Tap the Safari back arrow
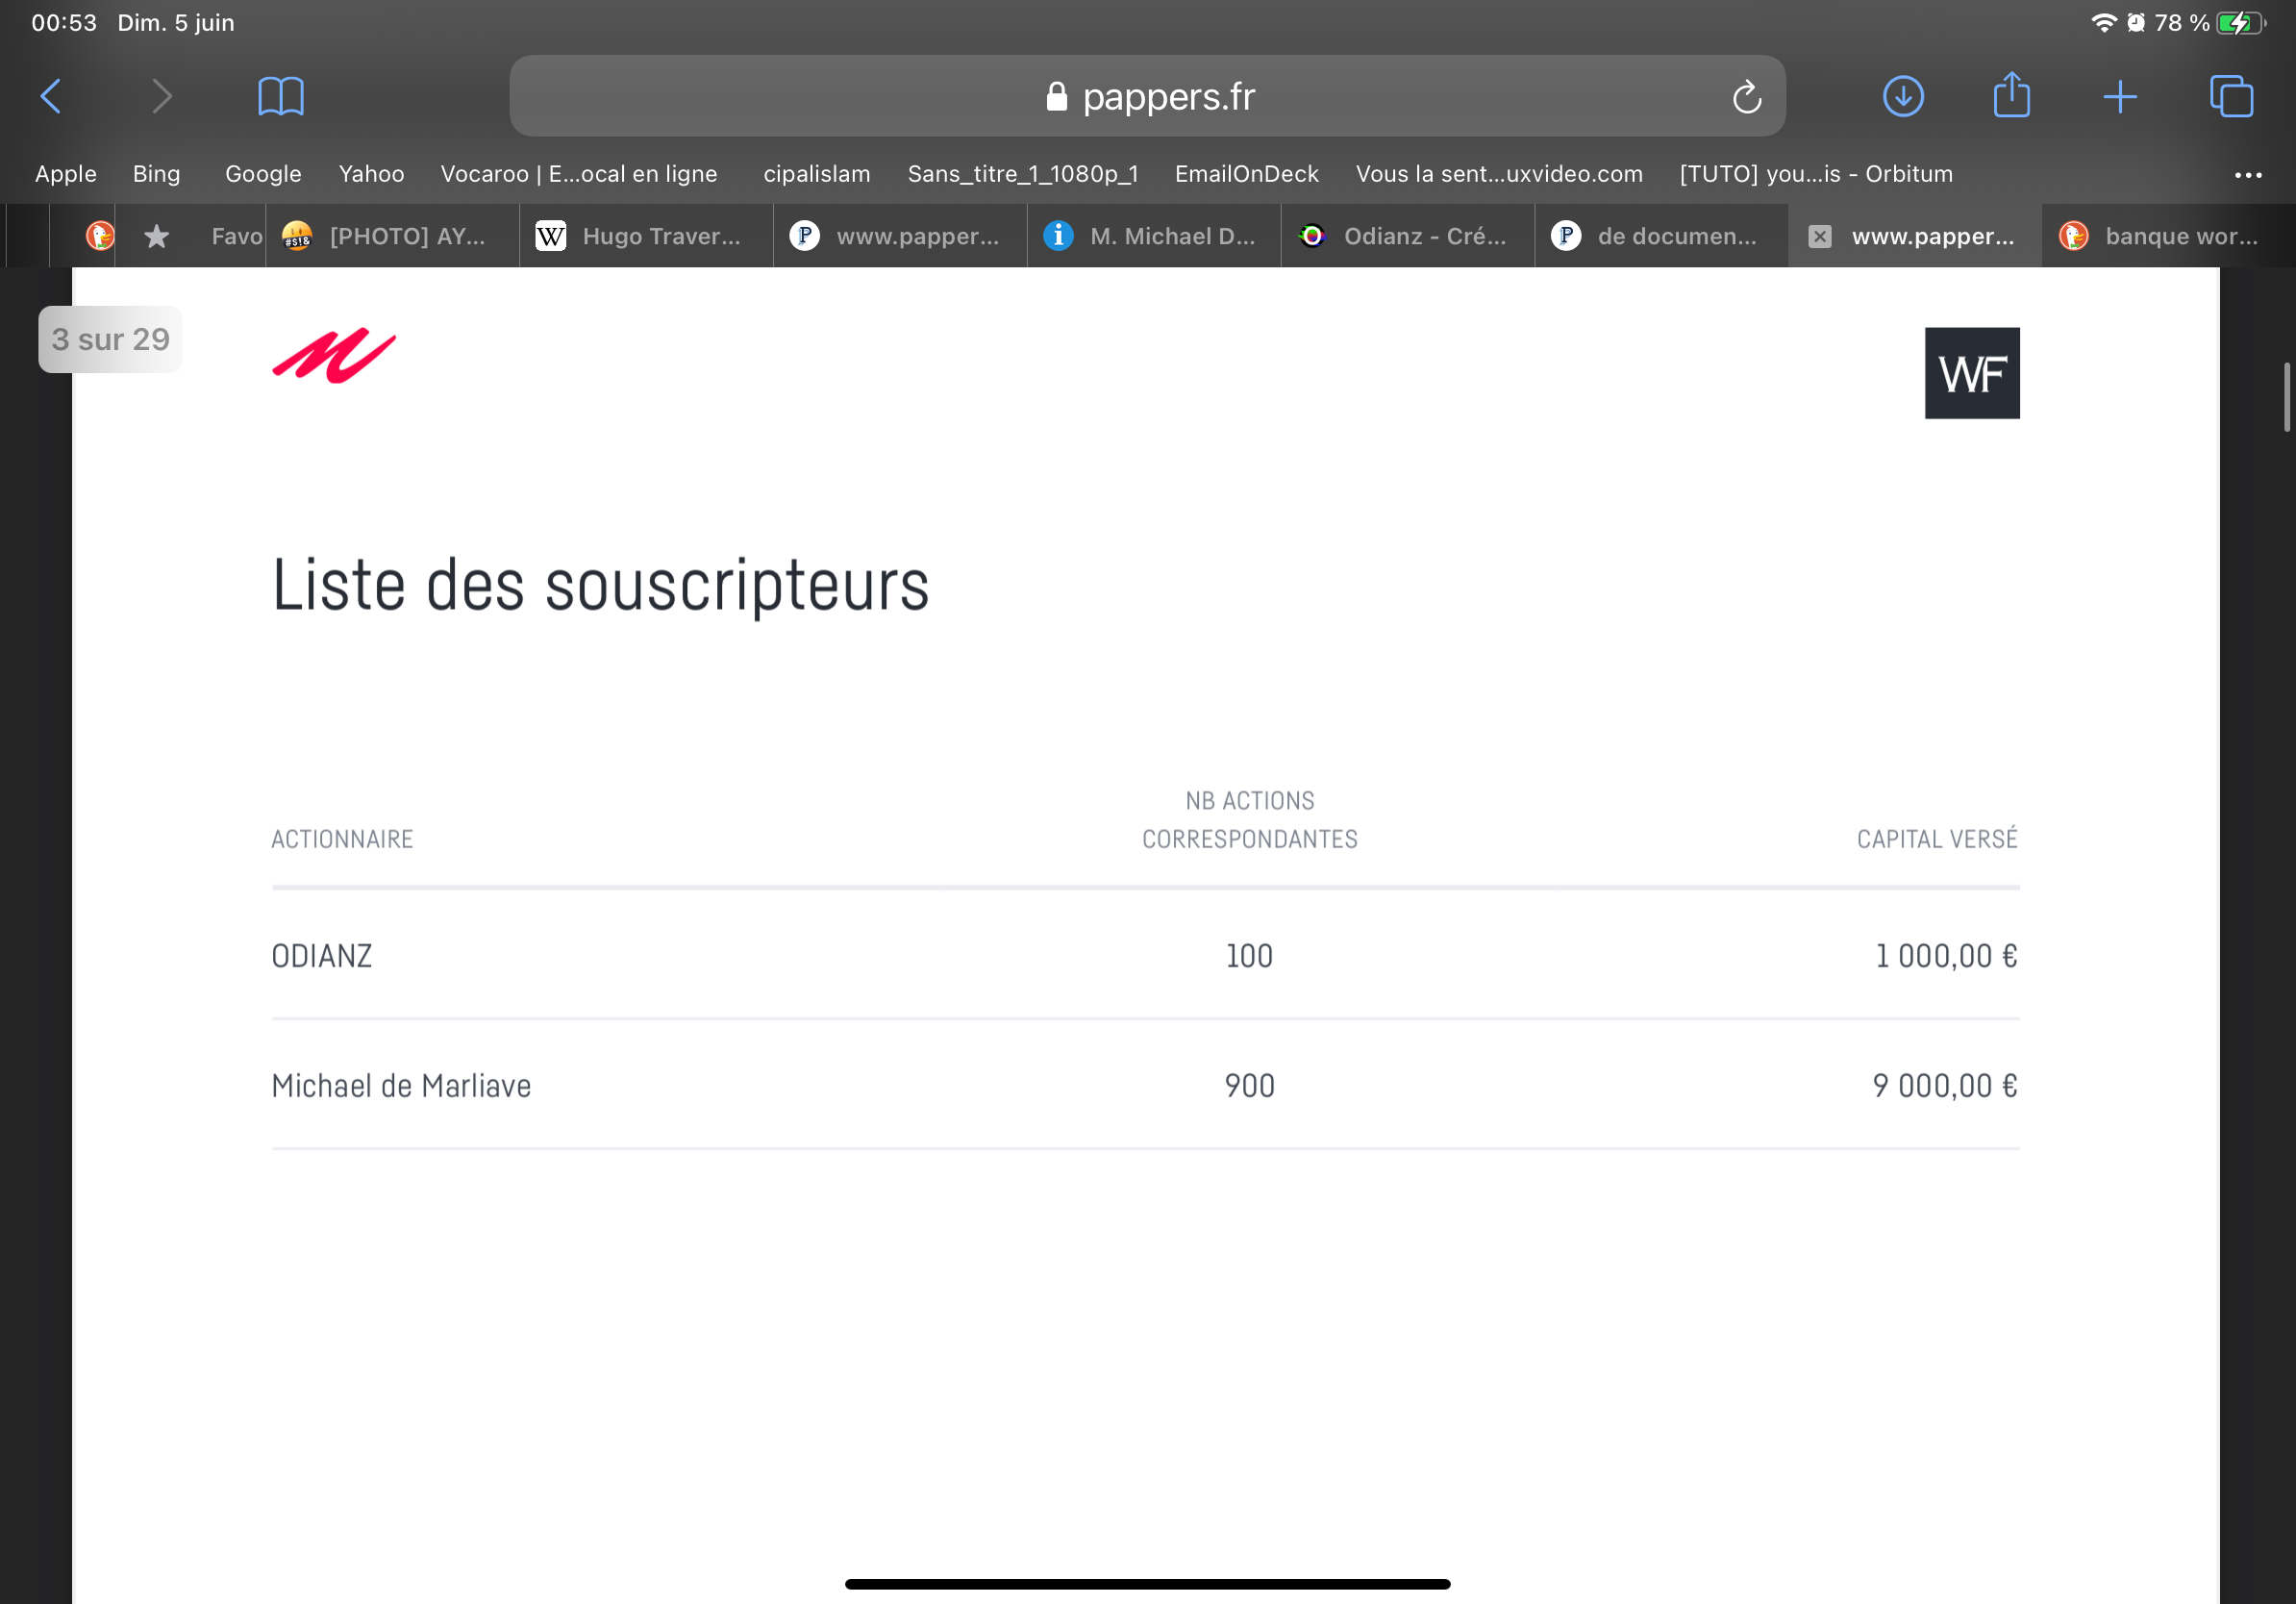 52,97
